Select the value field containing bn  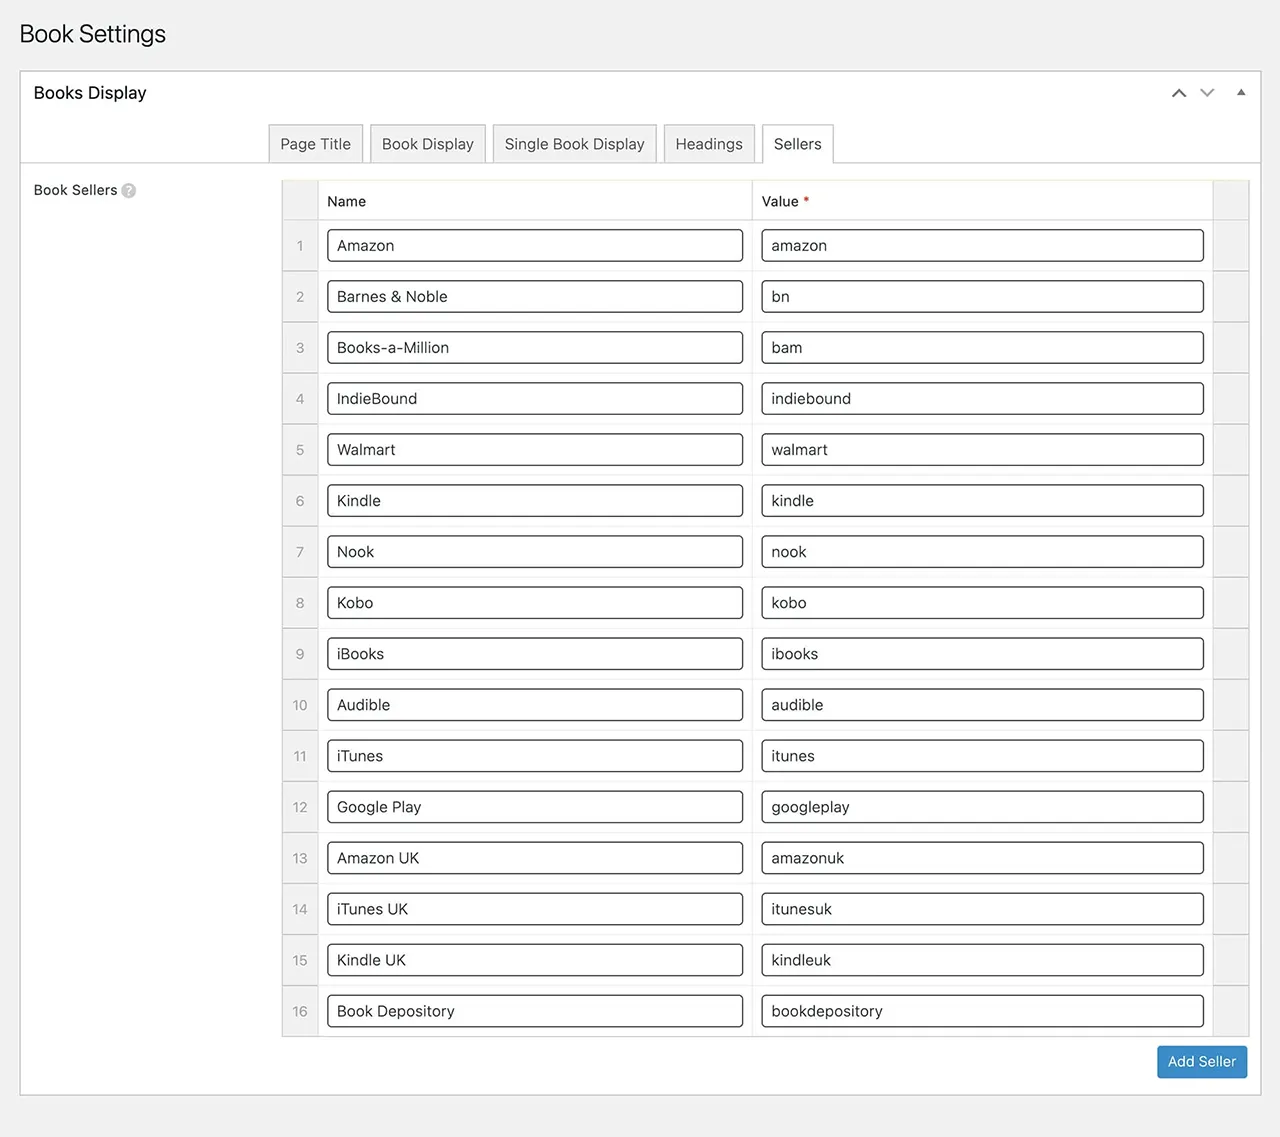click(x=981, y=296)
